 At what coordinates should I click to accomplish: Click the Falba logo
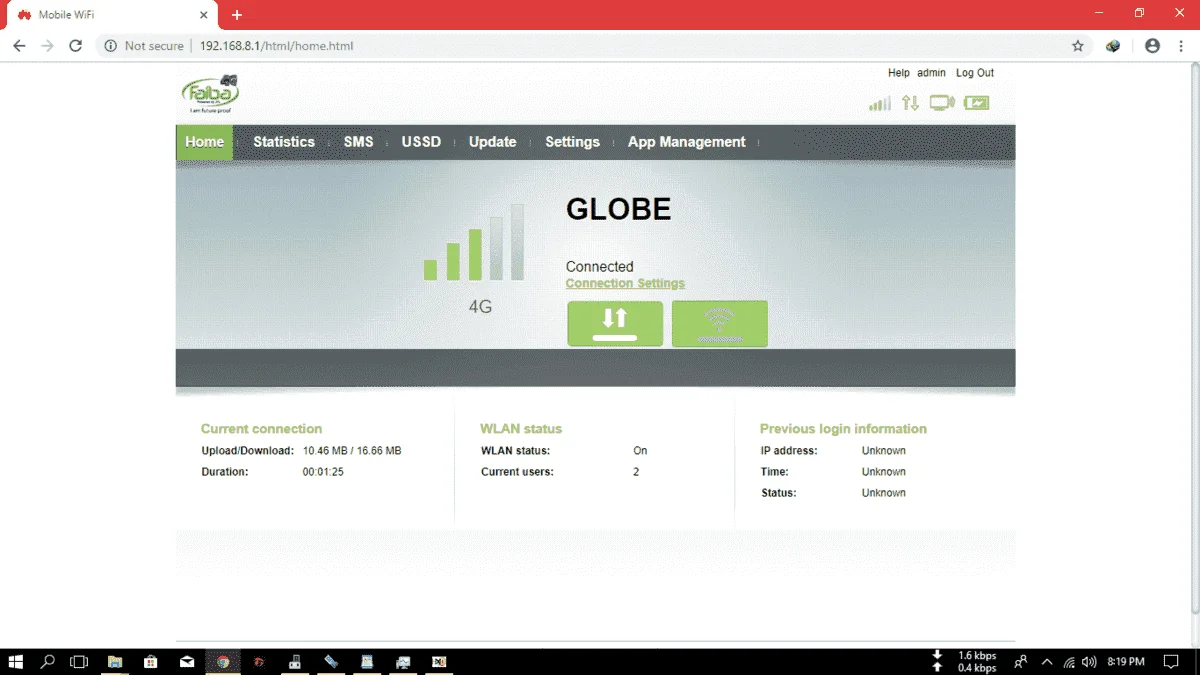click(210, 95)
